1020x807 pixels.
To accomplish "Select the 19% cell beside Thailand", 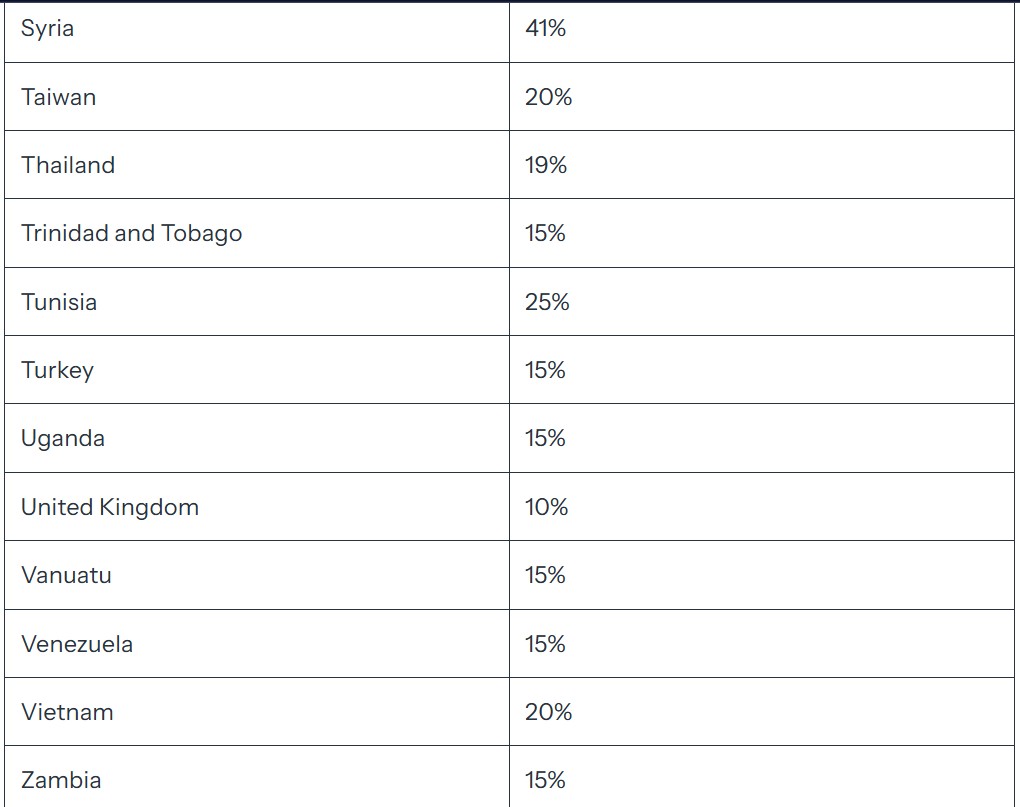I will tap(762, 165).
